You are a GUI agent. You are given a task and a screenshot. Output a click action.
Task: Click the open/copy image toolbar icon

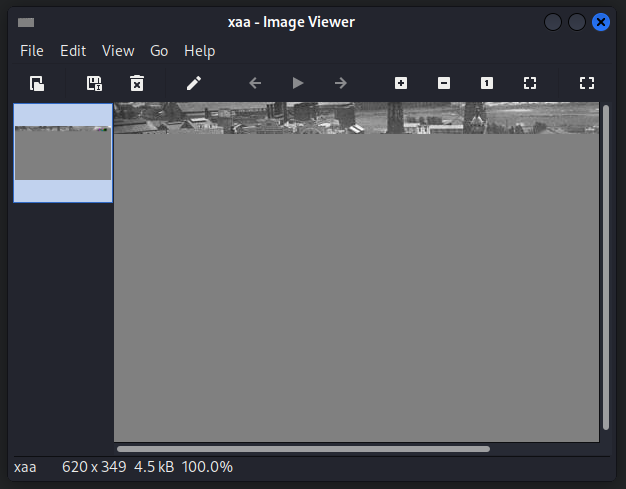[37, 83]
